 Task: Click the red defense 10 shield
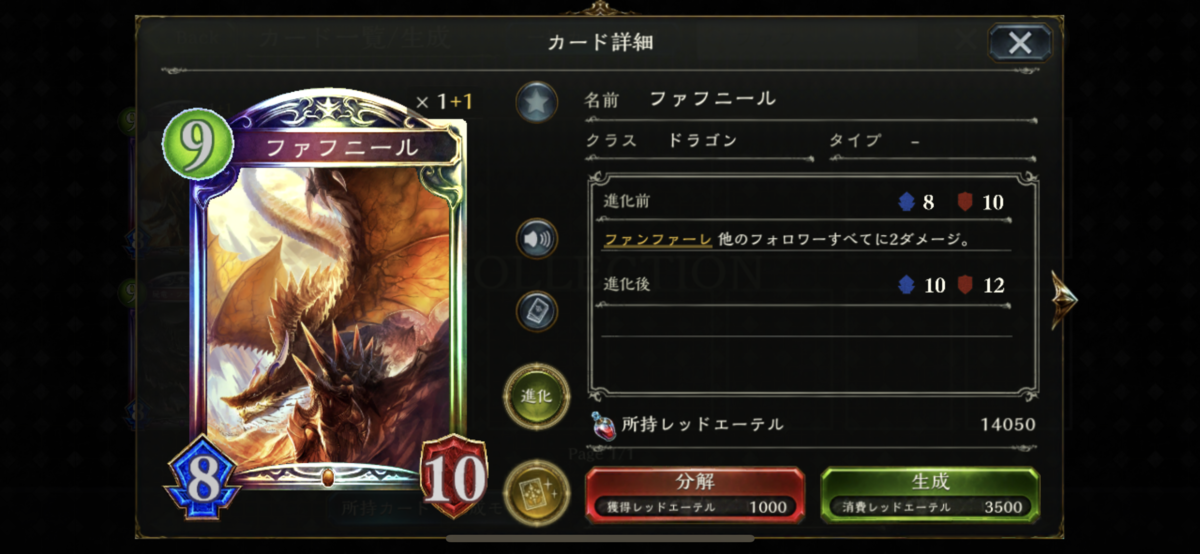tap(453, 468)
